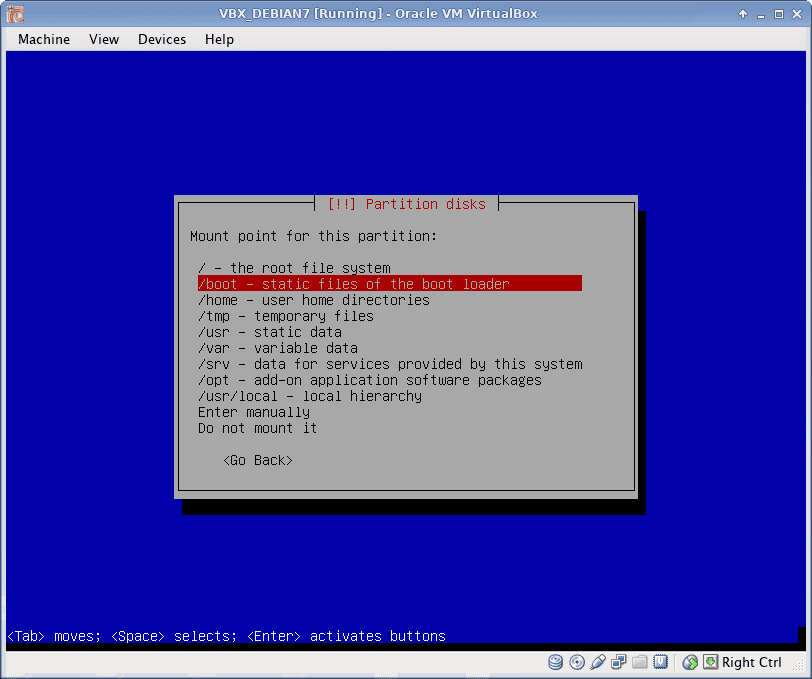Open the Machine menu
The image size is (812, 679).
click(44, 39)
